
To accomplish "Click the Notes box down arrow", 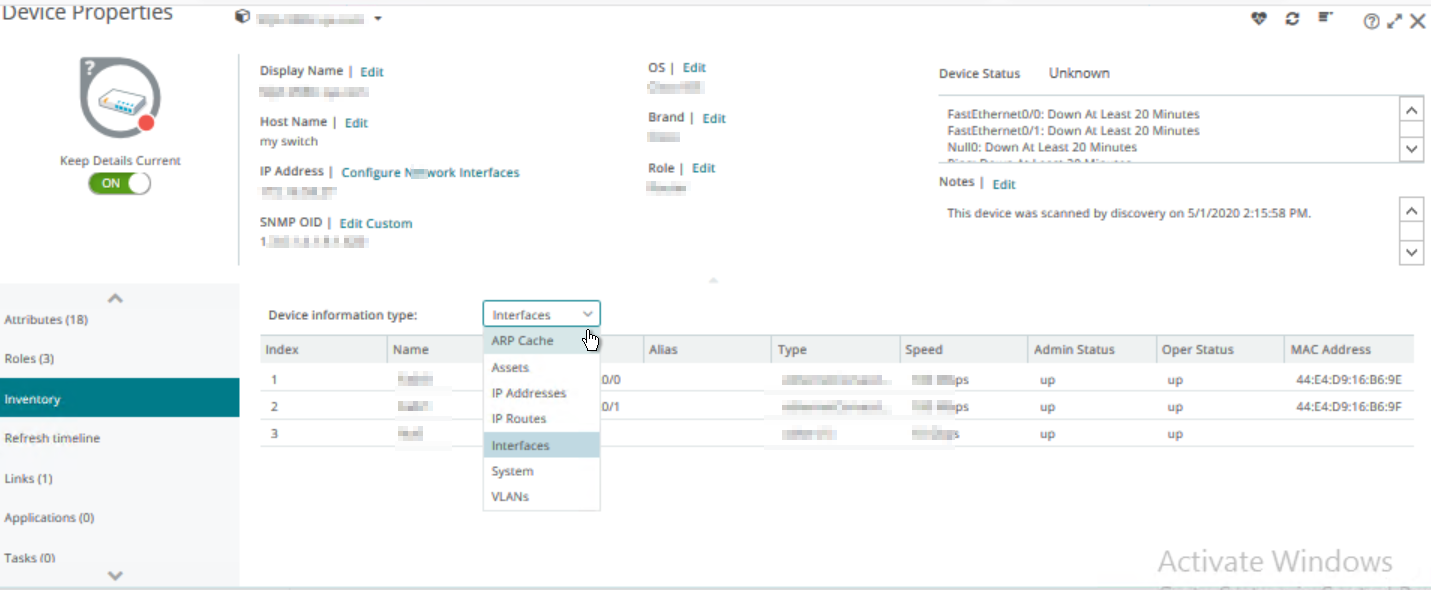I will (1411, 252).
